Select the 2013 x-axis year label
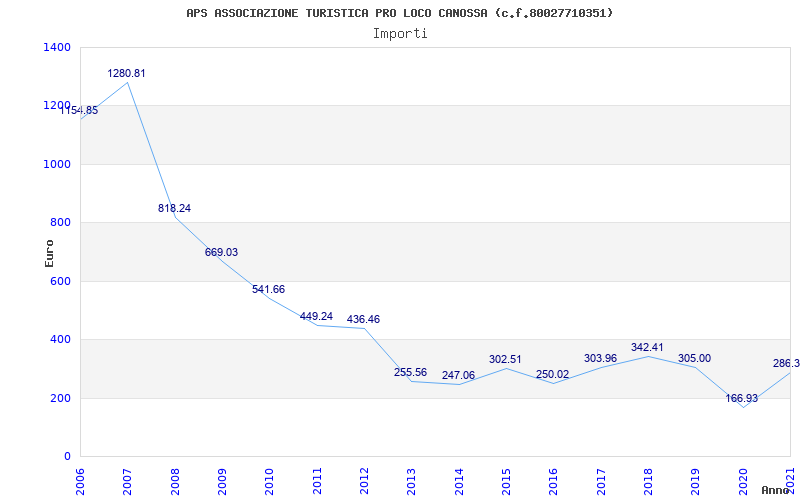 tap(411, 482)
